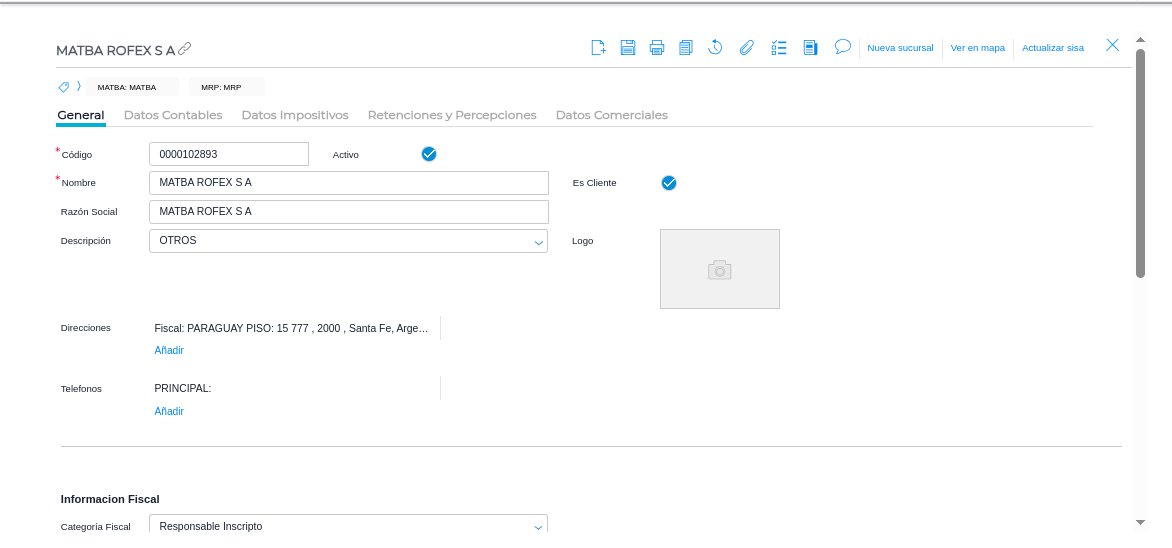Click the Nueva sucursal button
1172x548 pixels.
(900, 48)
